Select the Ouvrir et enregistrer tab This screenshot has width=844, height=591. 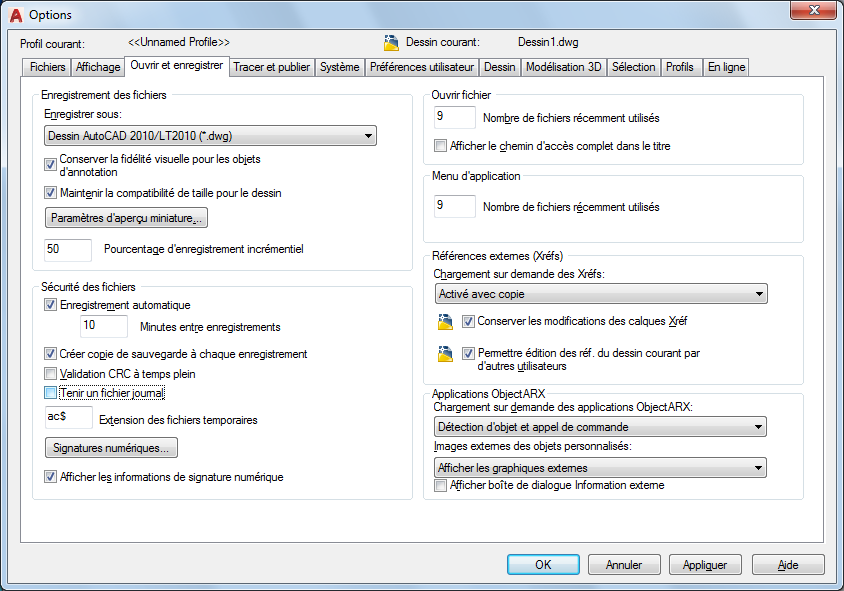(177, 66)
